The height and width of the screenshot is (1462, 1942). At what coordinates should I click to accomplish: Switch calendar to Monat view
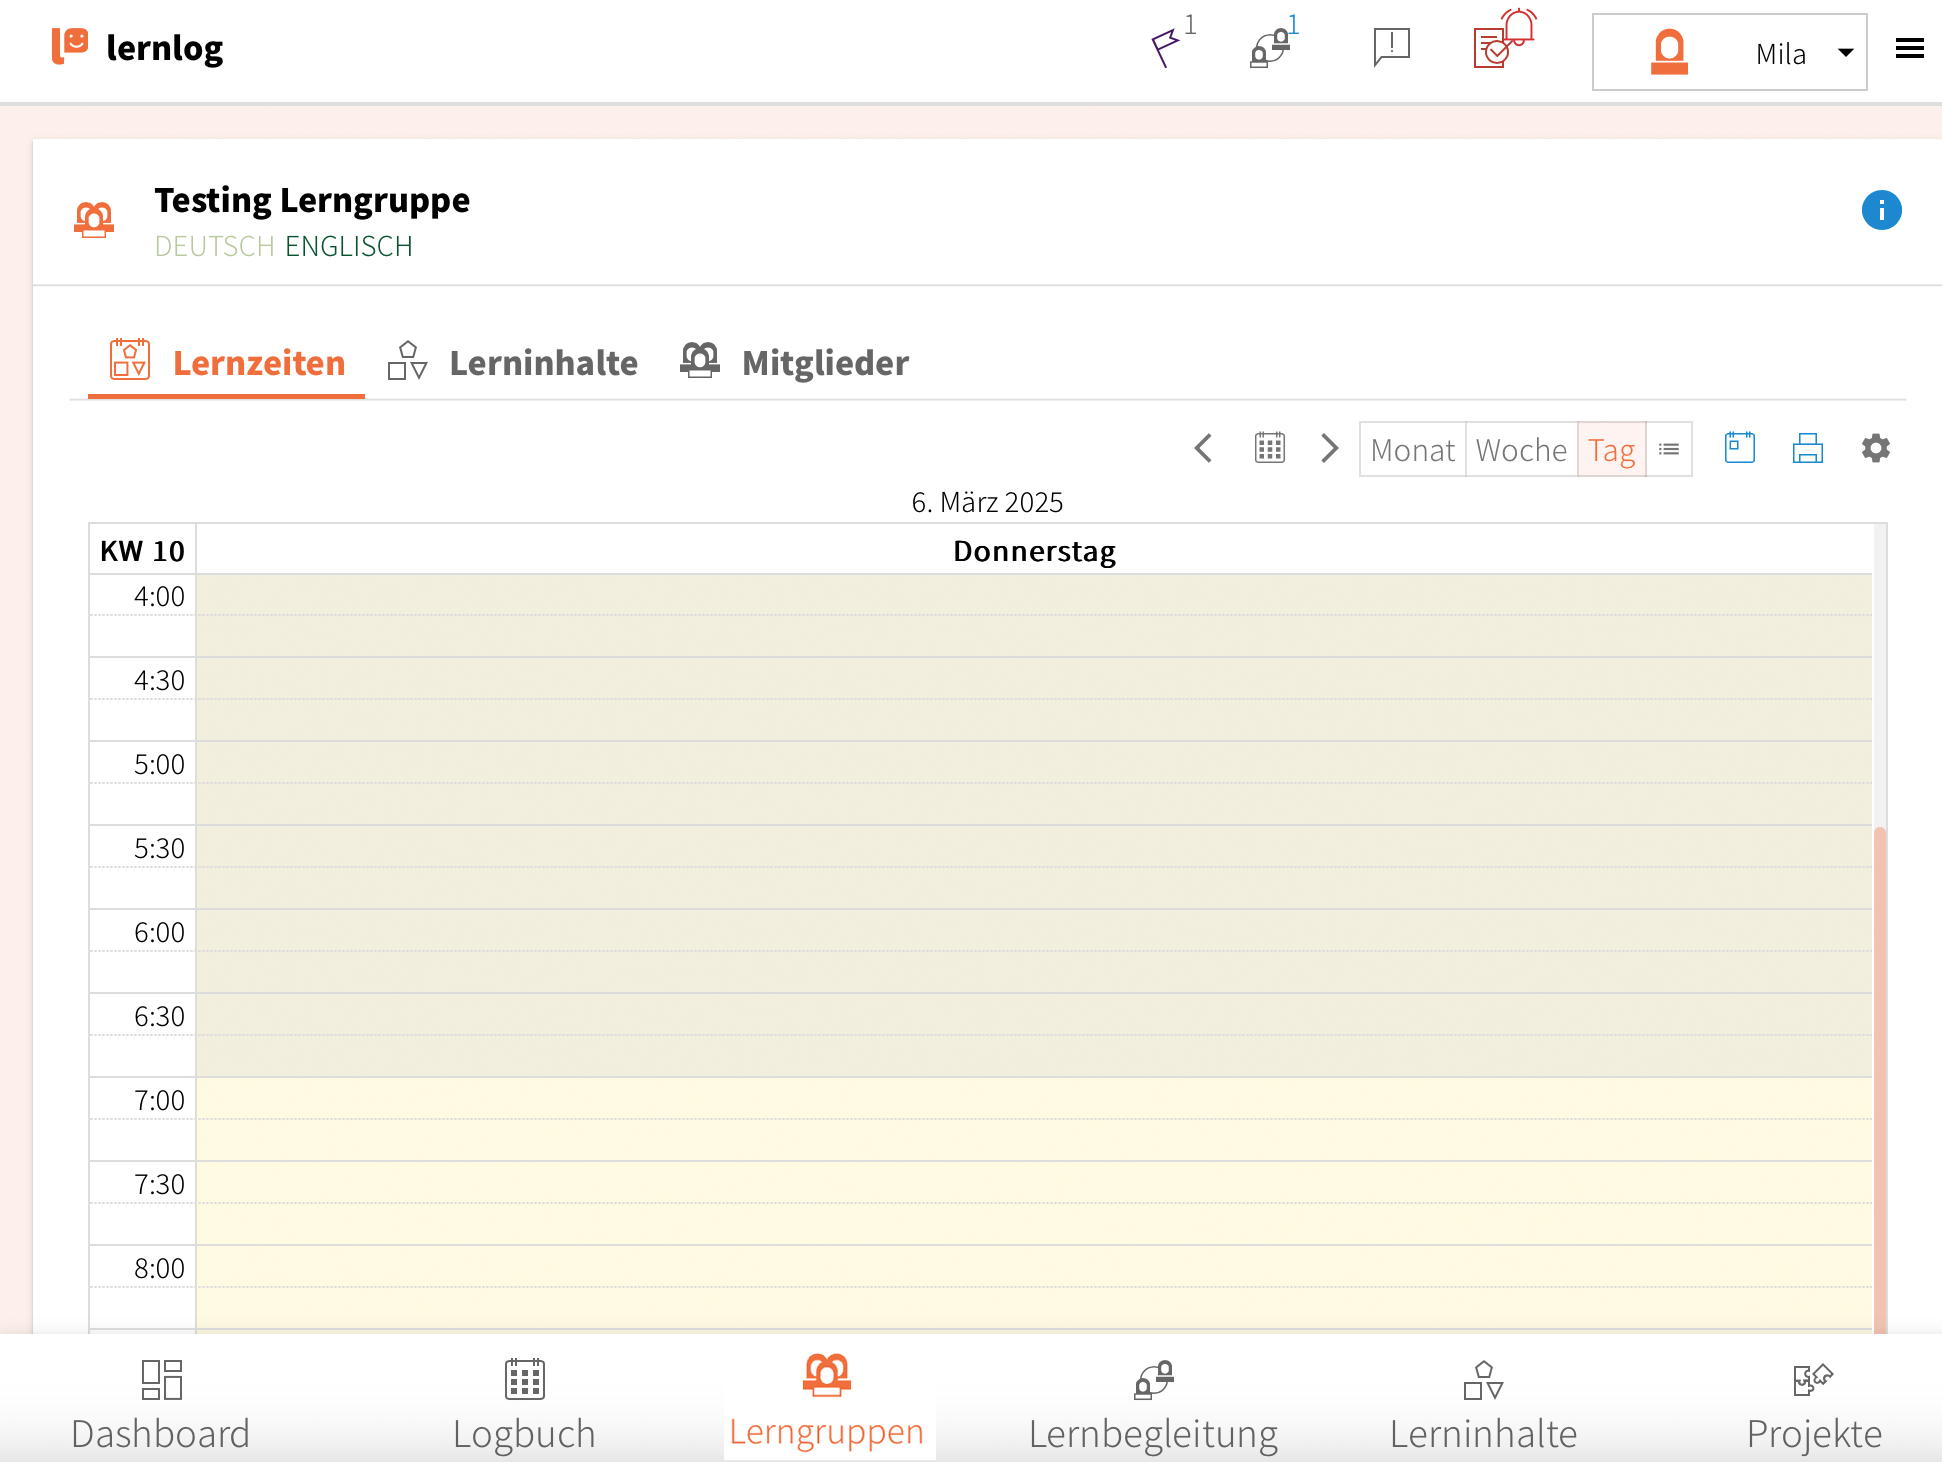(1412, 450)
